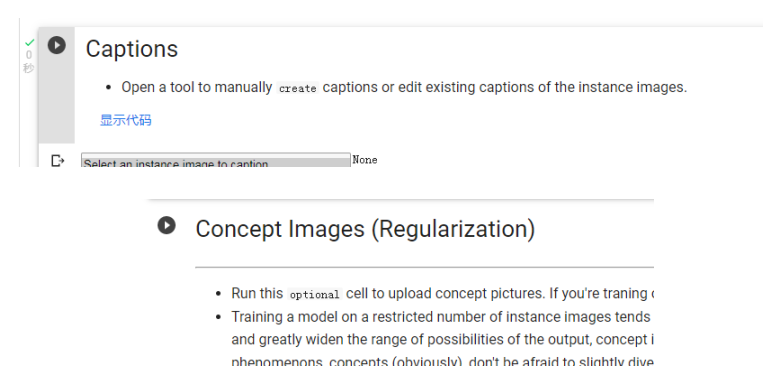Viewport: 763px width, 374px height.
Task: Click the bullet text 'Open a tool to manually'
Action: click(x=197, y=88)
